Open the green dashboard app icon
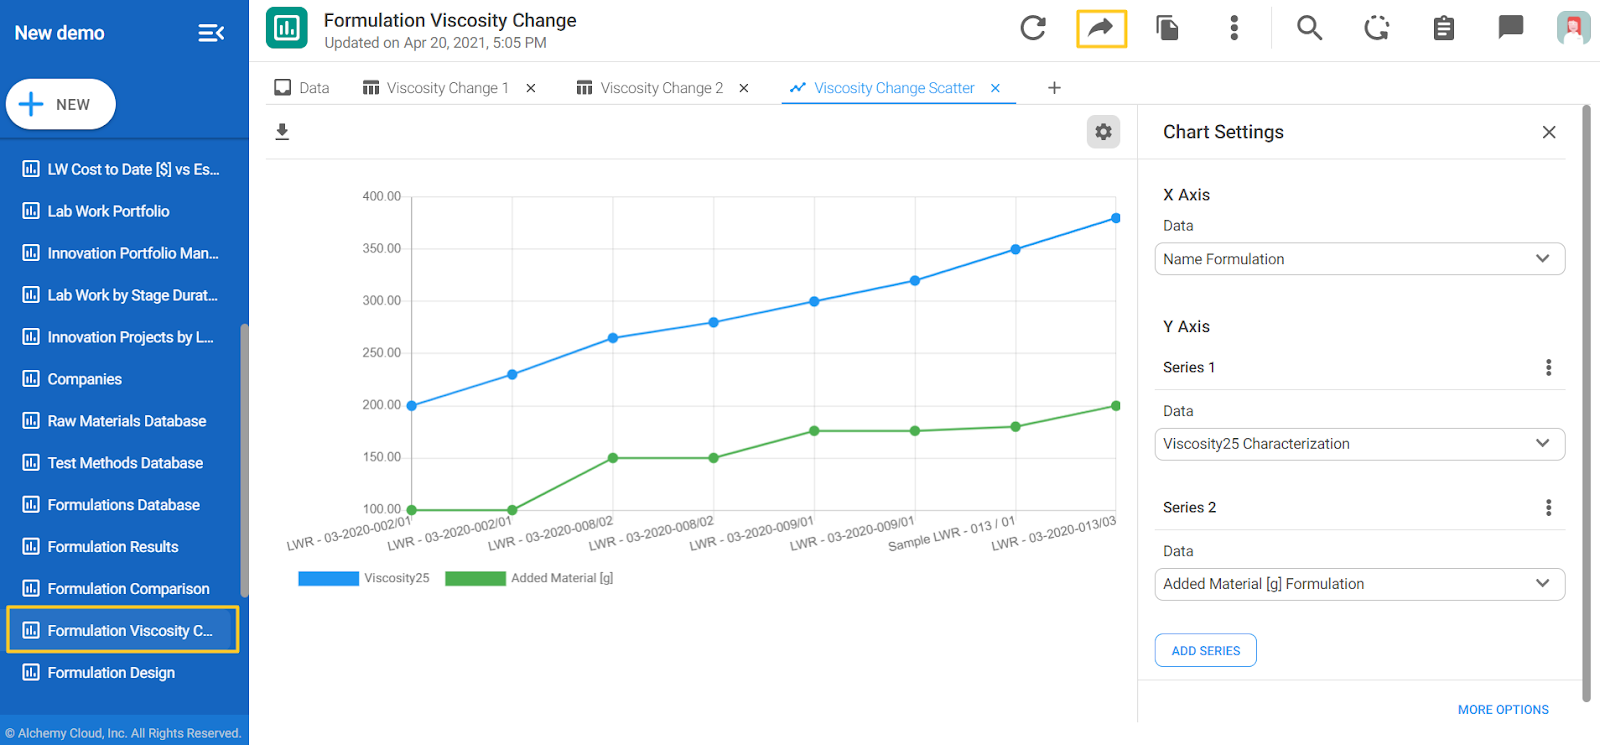The width and height of the screenshot is (1600, 745). (x=287, y=28)
